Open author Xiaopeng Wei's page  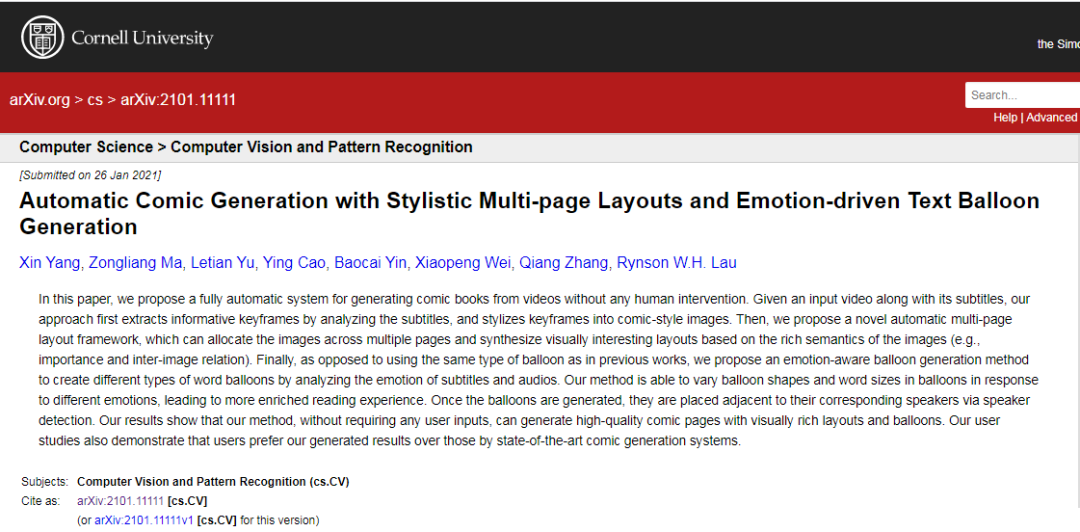pos(463,263)
